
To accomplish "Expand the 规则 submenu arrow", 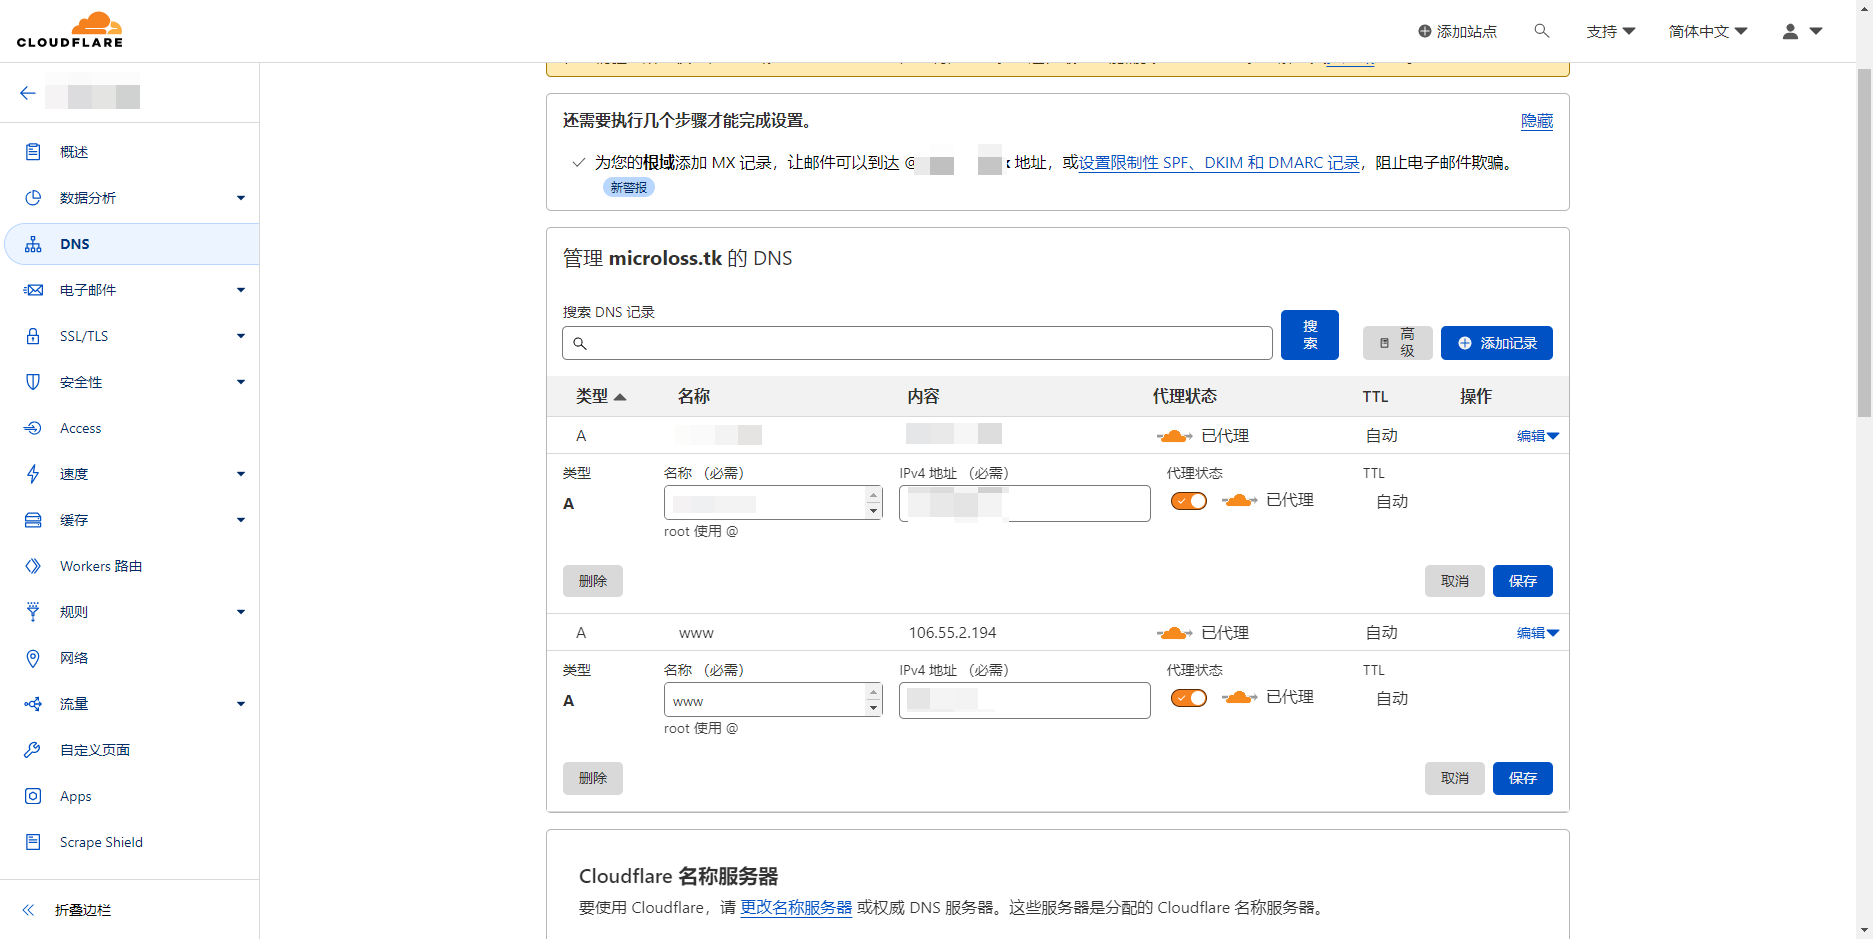I will (241, 612).
